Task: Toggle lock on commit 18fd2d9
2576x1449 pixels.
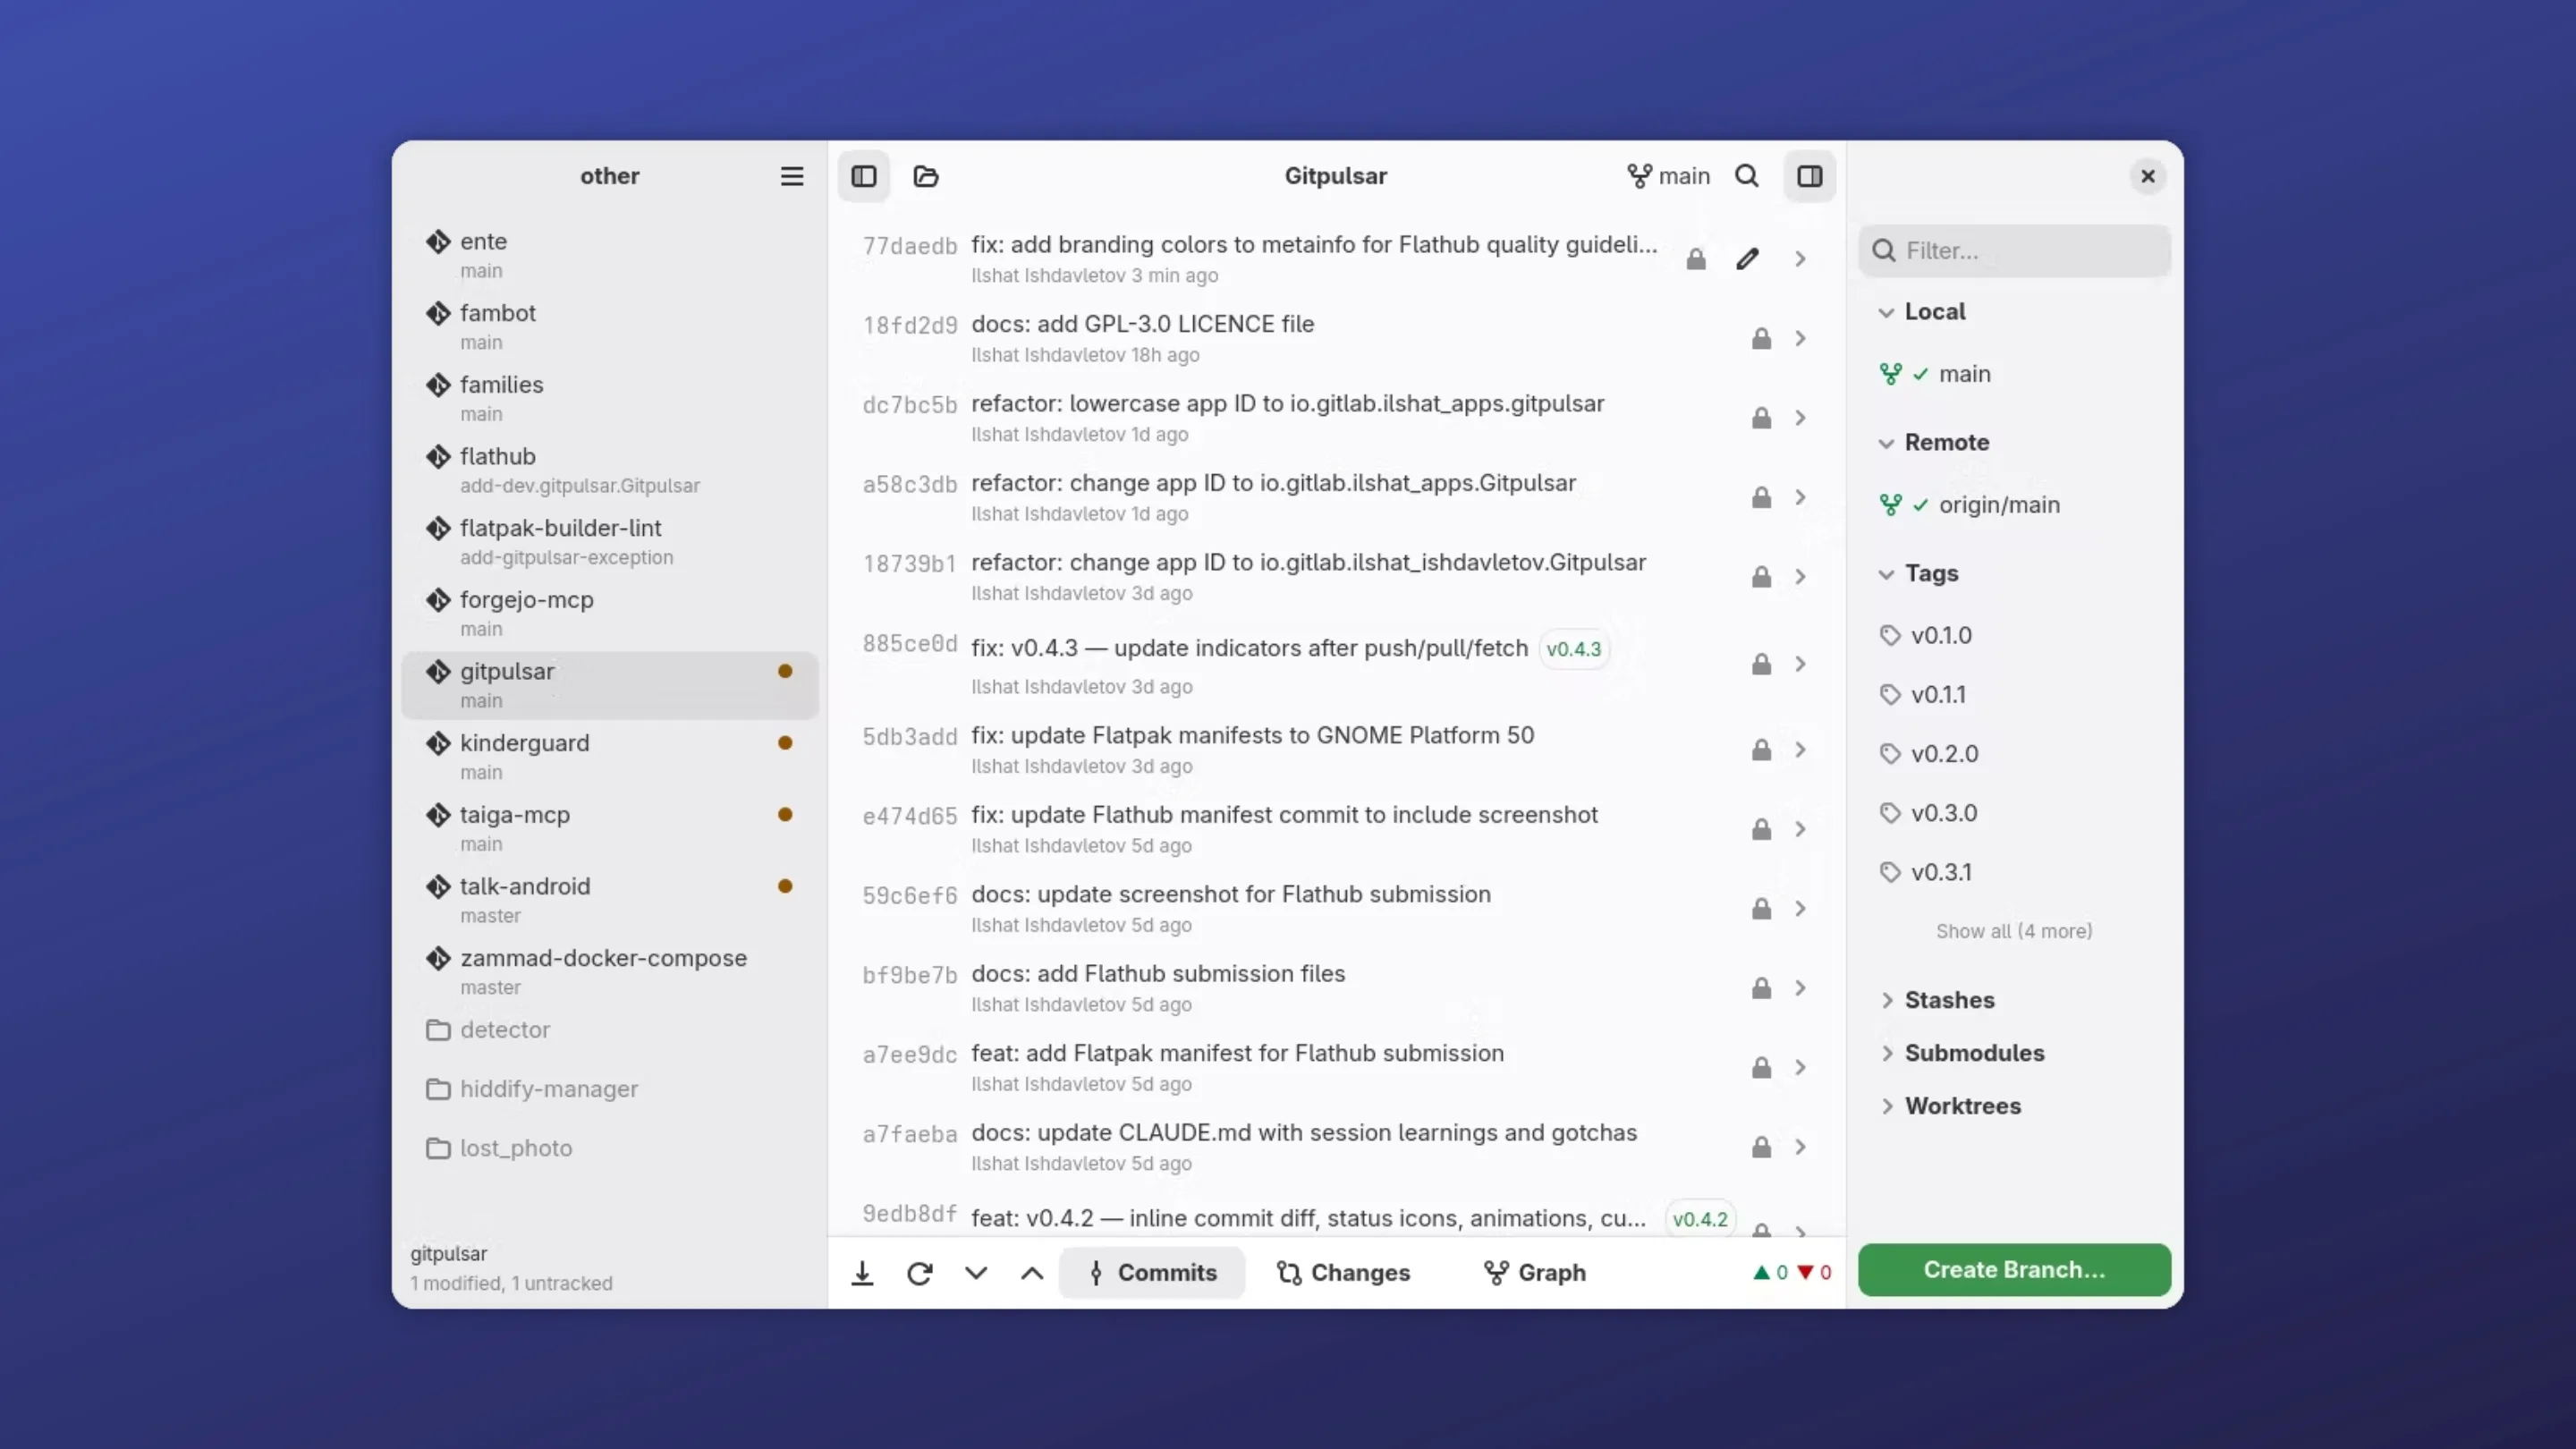Action: point(1760,338)
